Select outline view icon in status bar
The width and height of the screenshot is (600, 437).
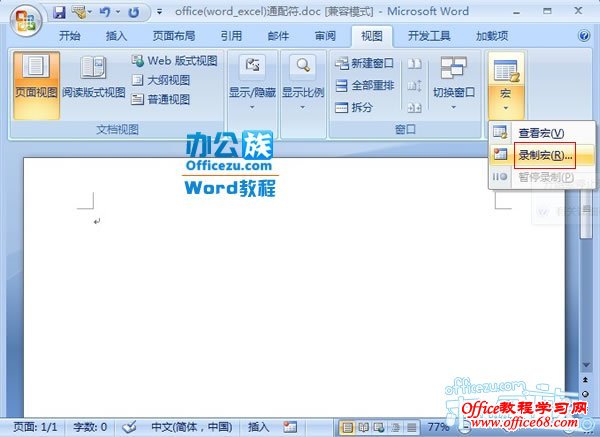click(396, 427)
